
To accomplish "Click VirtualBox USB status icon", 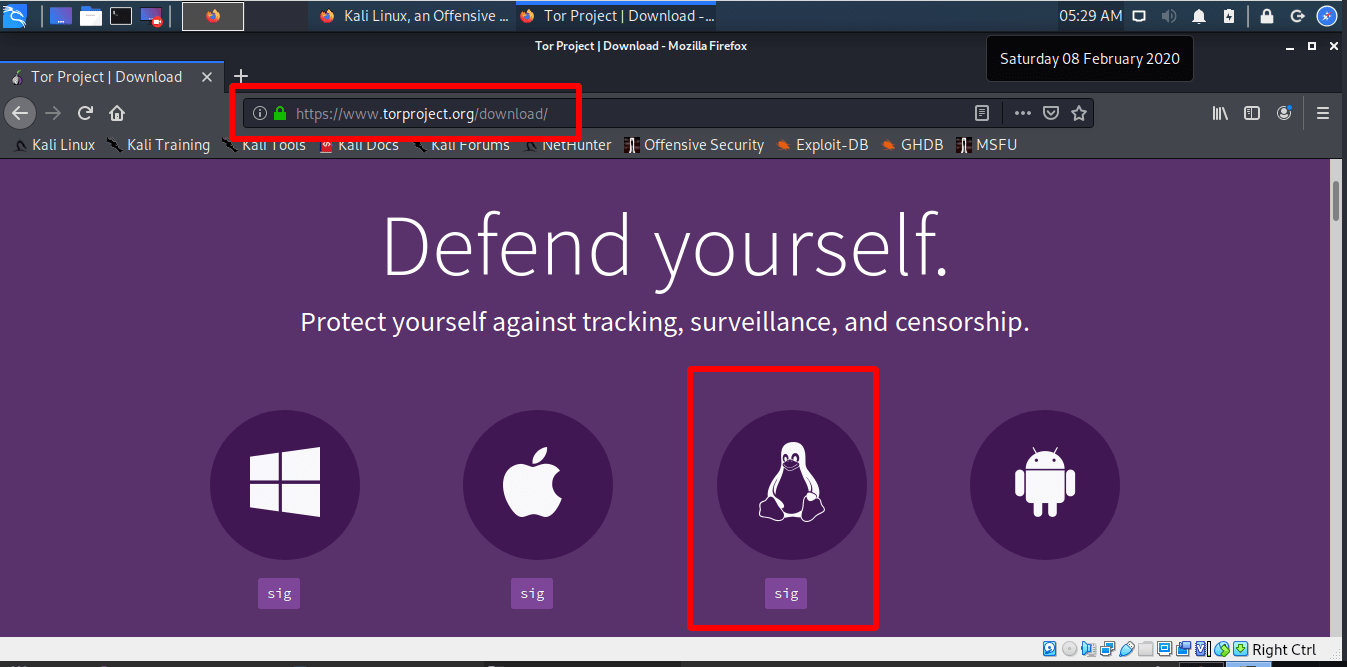I will (1126, 649).
